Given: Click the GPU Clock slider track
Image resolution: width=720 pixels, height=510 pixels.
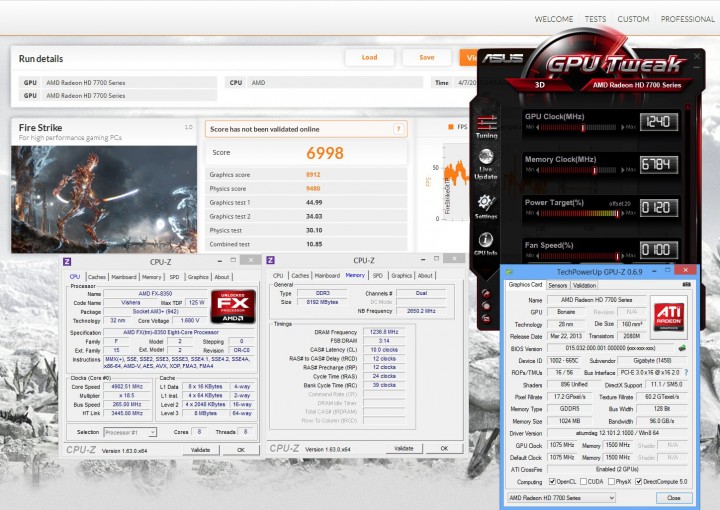Looking at the screenshot, I should click(x=580, y=128).
